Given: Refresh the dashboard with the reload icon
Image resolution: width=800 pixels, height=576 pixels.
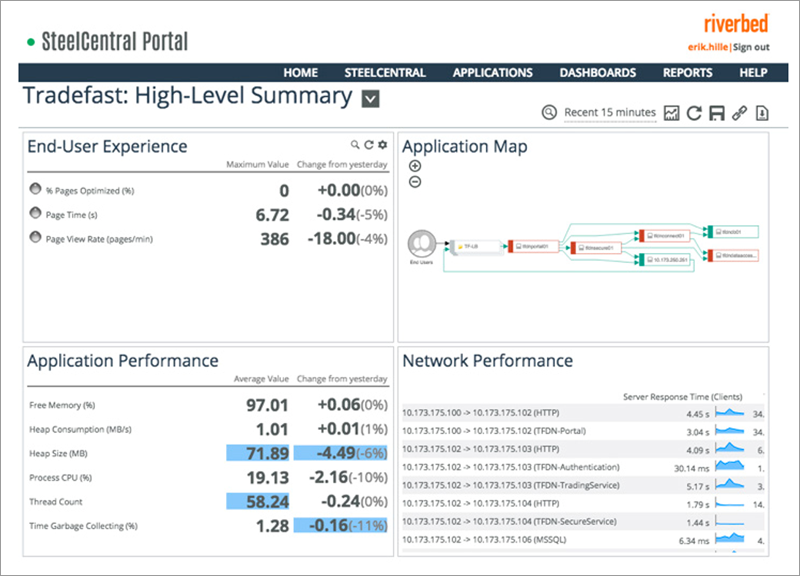Looking at the screenshot, I should point(694,113).
